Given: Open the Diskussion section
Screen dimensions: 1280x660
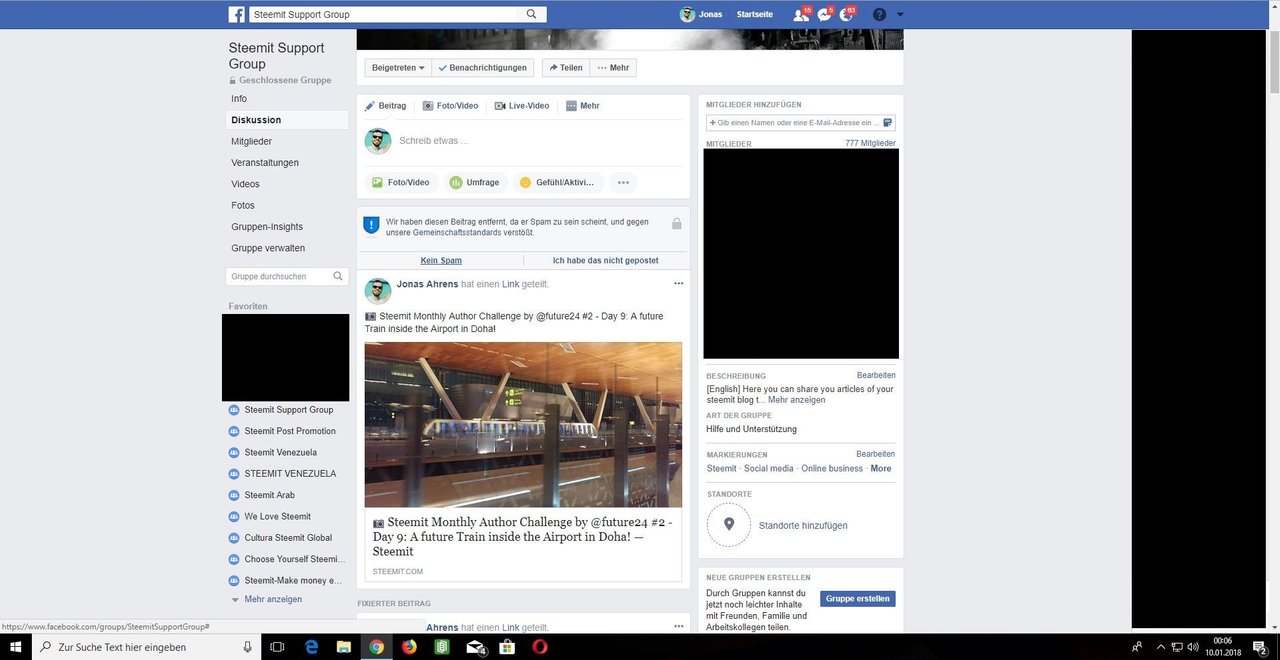Looking at the screenshot, I should click(256, 120).
